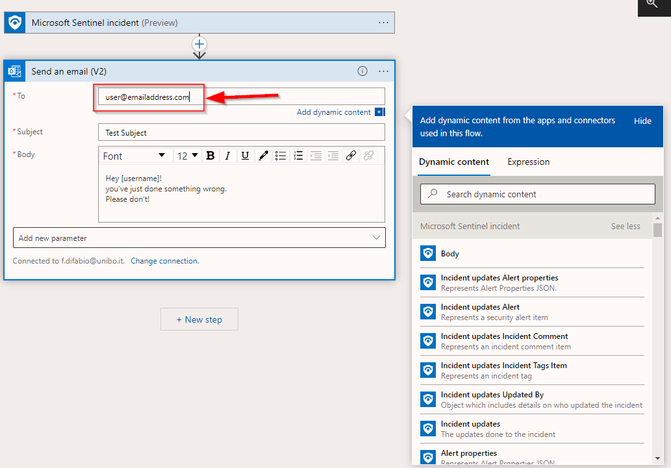
Task: Collapse Sentinel items with See less
Action: coord(625,226)
